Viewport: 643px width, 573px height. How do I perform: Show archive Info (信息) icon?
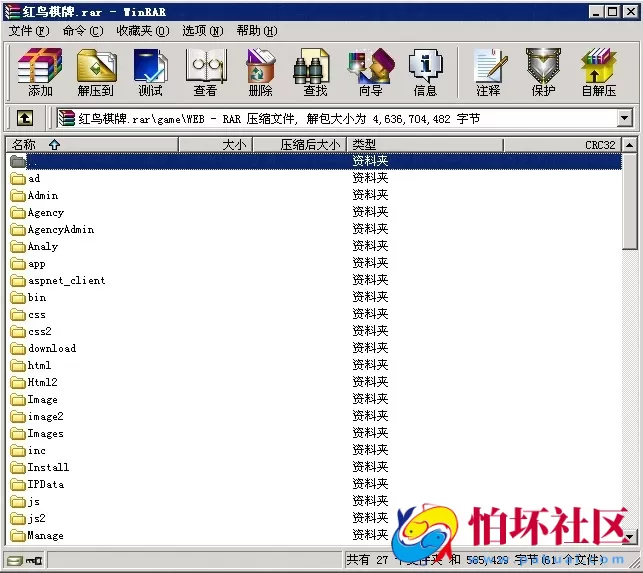click(425, 73)
